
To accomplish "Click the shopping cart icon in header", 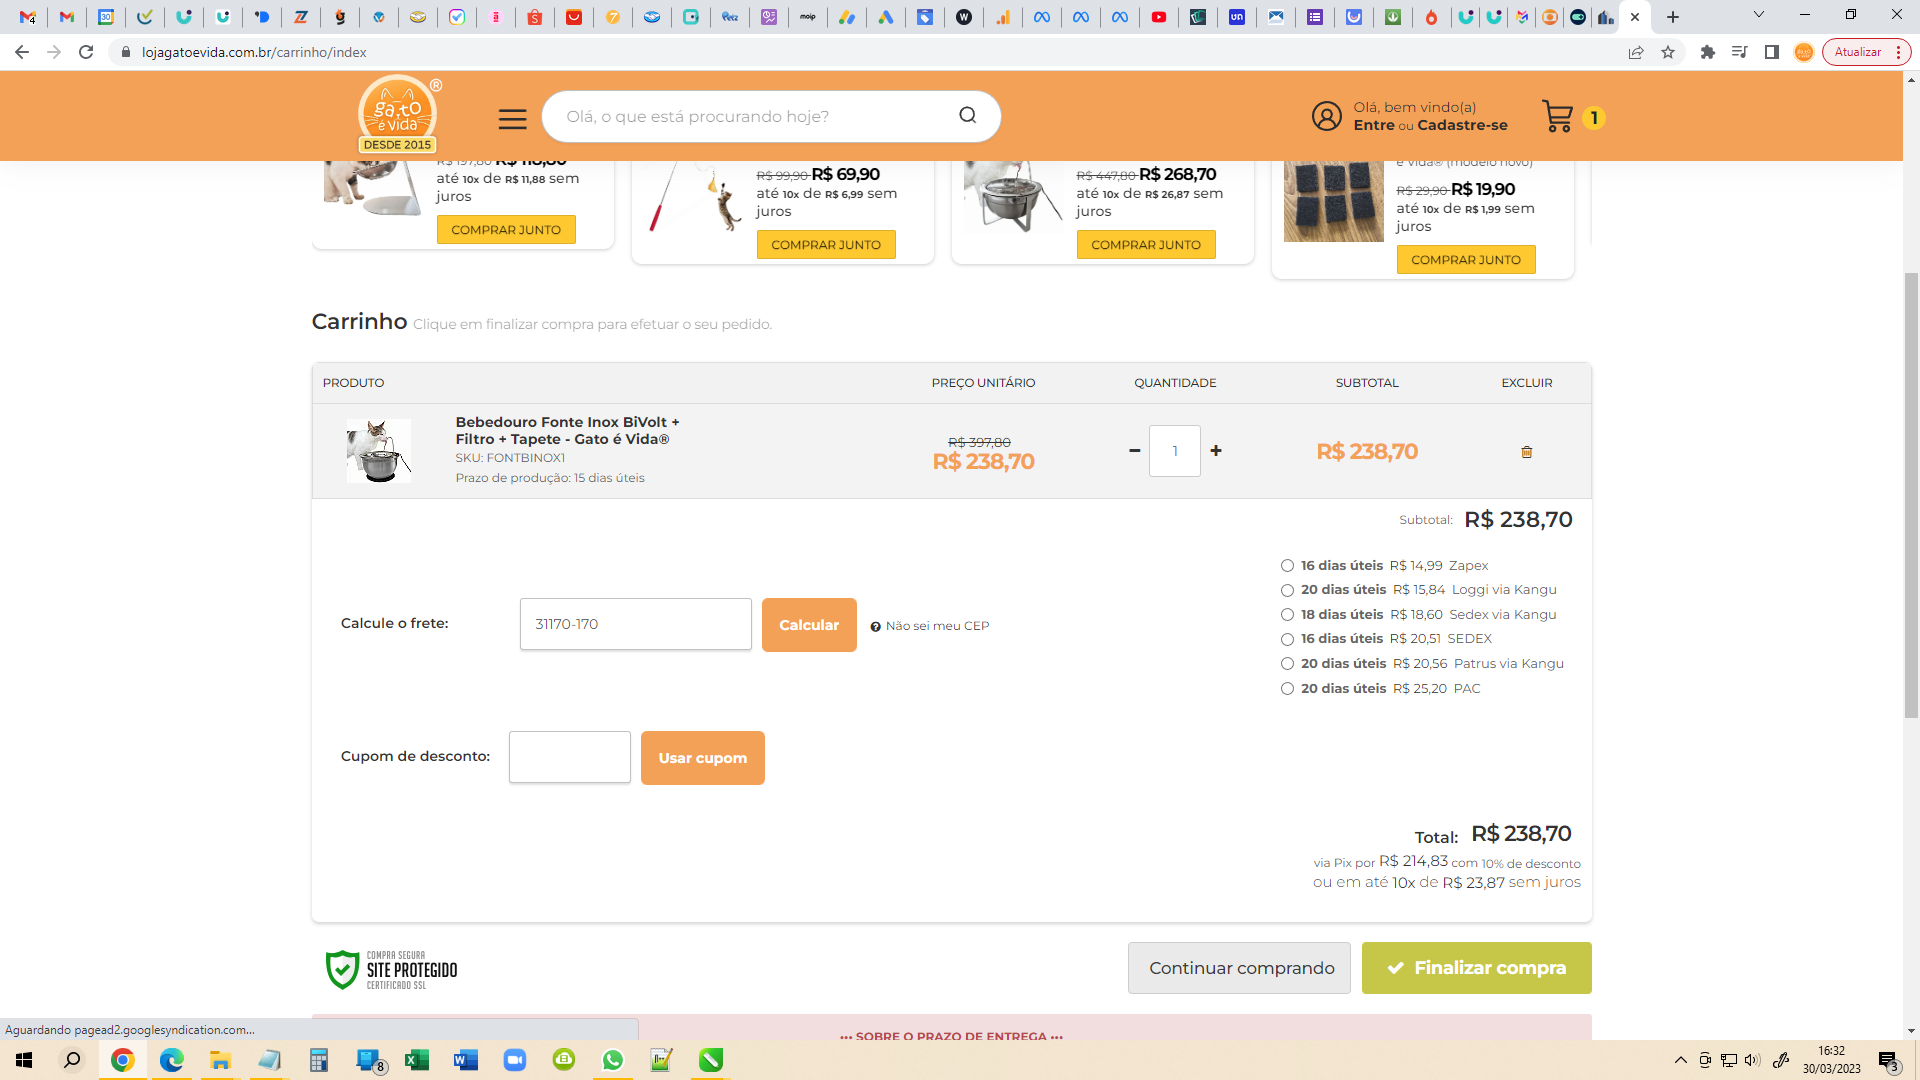I will coord(1557,117).
